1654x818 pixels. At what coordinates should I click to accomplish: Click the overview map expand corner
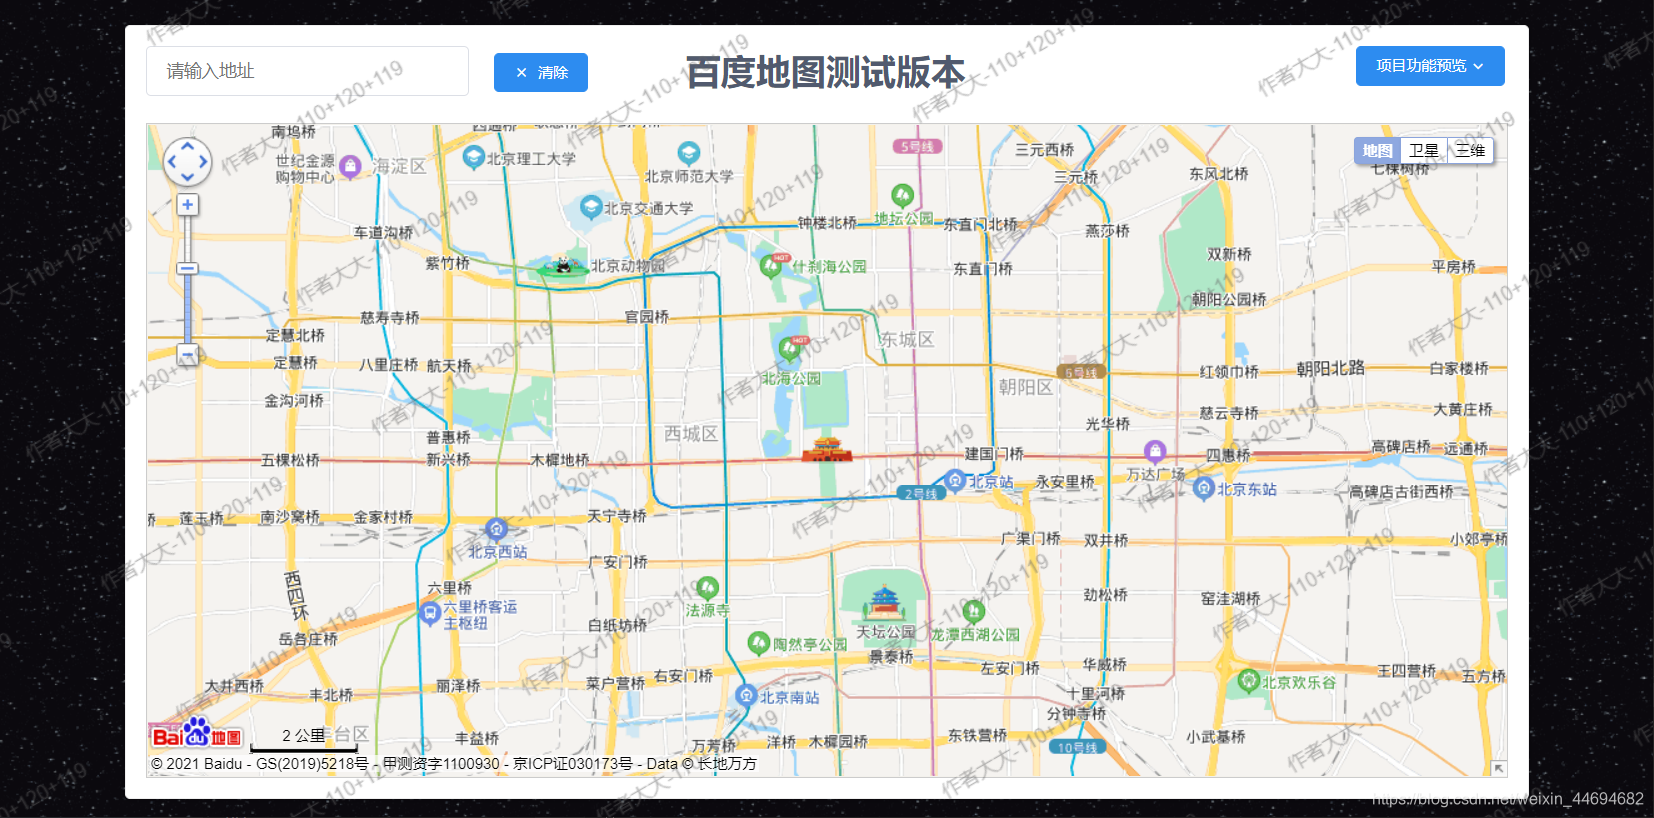pyautogui.click(x=1498, y=768)
